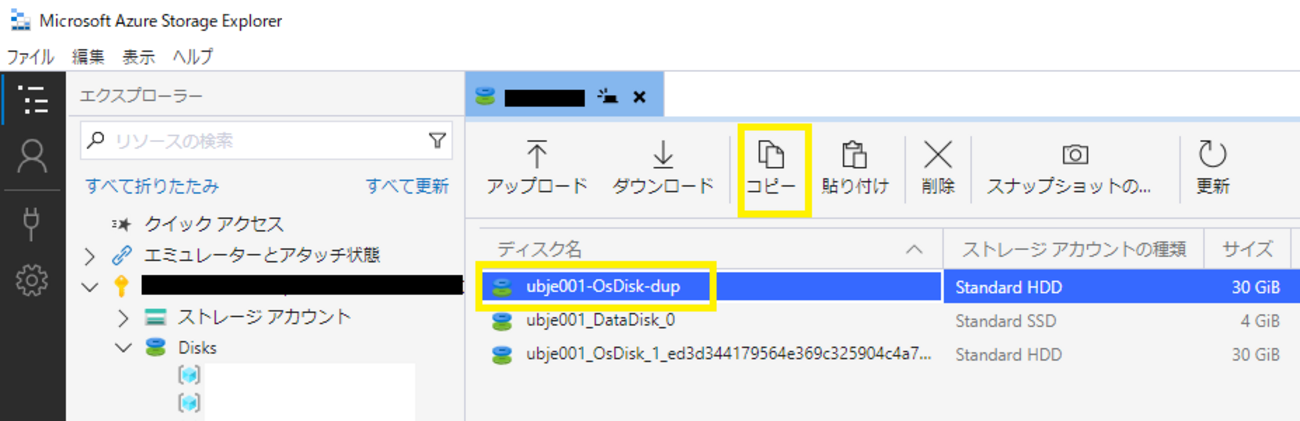Sort by ストレージ アカウントの種類 column header
Image resolution: width=1300 pixels, height=421 pixels.
click(x=1074, y=249)
